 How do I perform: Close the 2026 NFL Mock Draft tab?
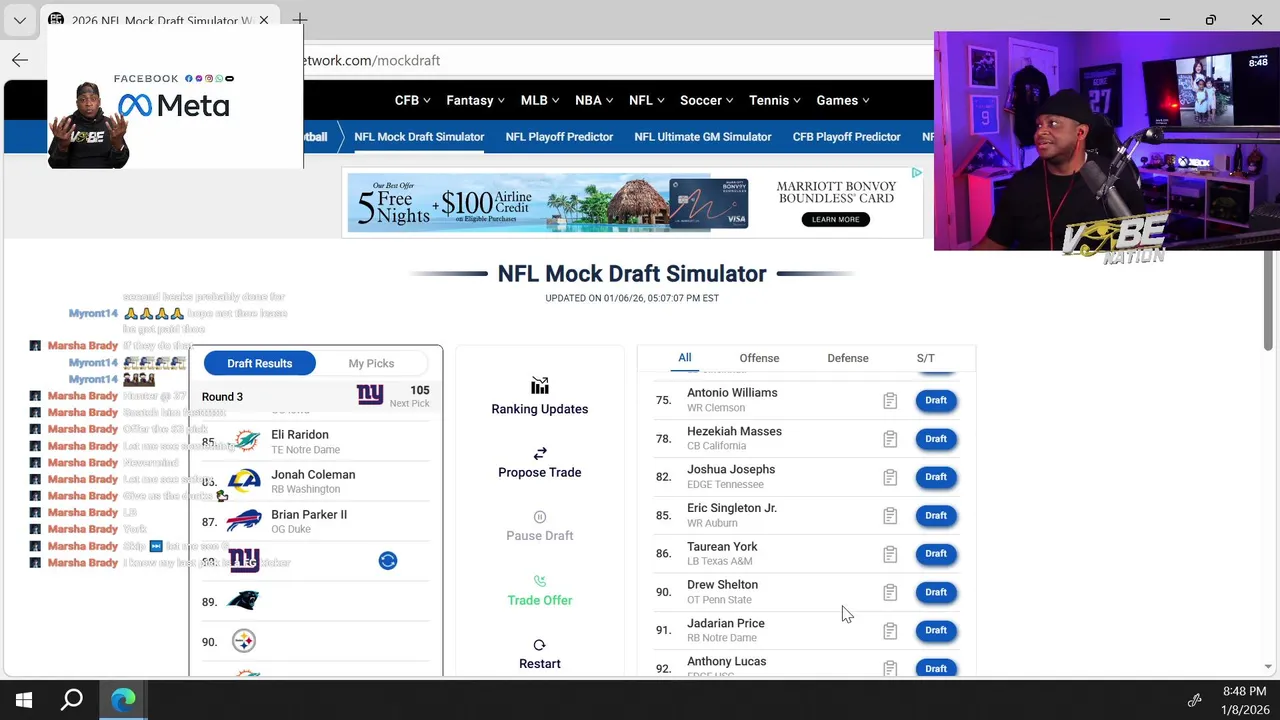tap(264, 20)
